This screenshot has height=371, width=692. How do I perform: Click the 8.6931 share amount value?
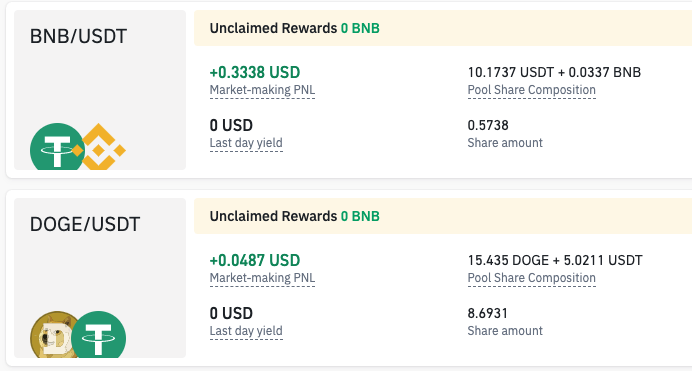488,313
